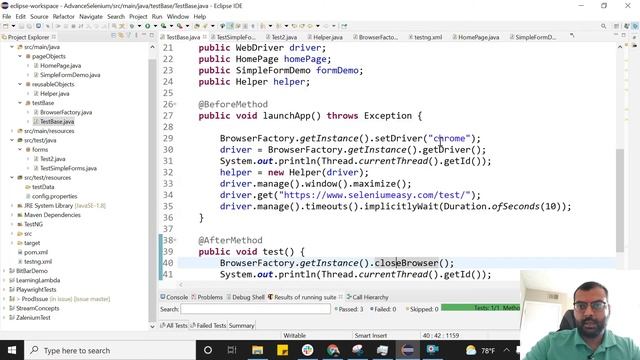Show hidden editor tabs overflow
640x360 pixels.
pyautogui.click(x=572, y=36)
